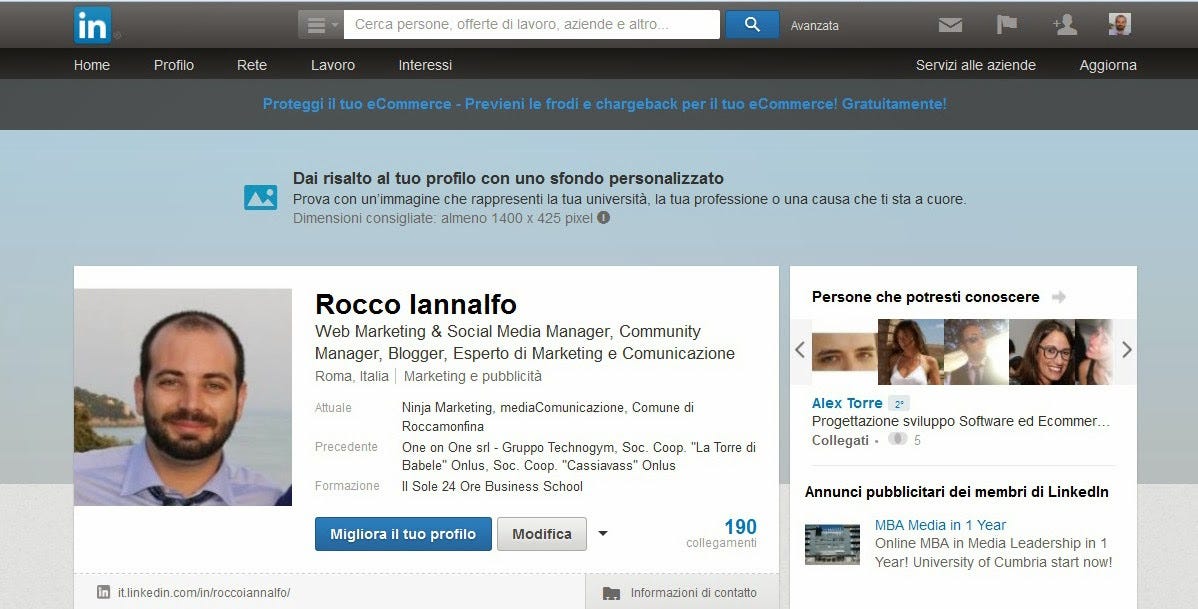The height and width of the screenshot is (609, 1198).
Task: Expand the arrow next to Modifica
Action: click(603, 533)
